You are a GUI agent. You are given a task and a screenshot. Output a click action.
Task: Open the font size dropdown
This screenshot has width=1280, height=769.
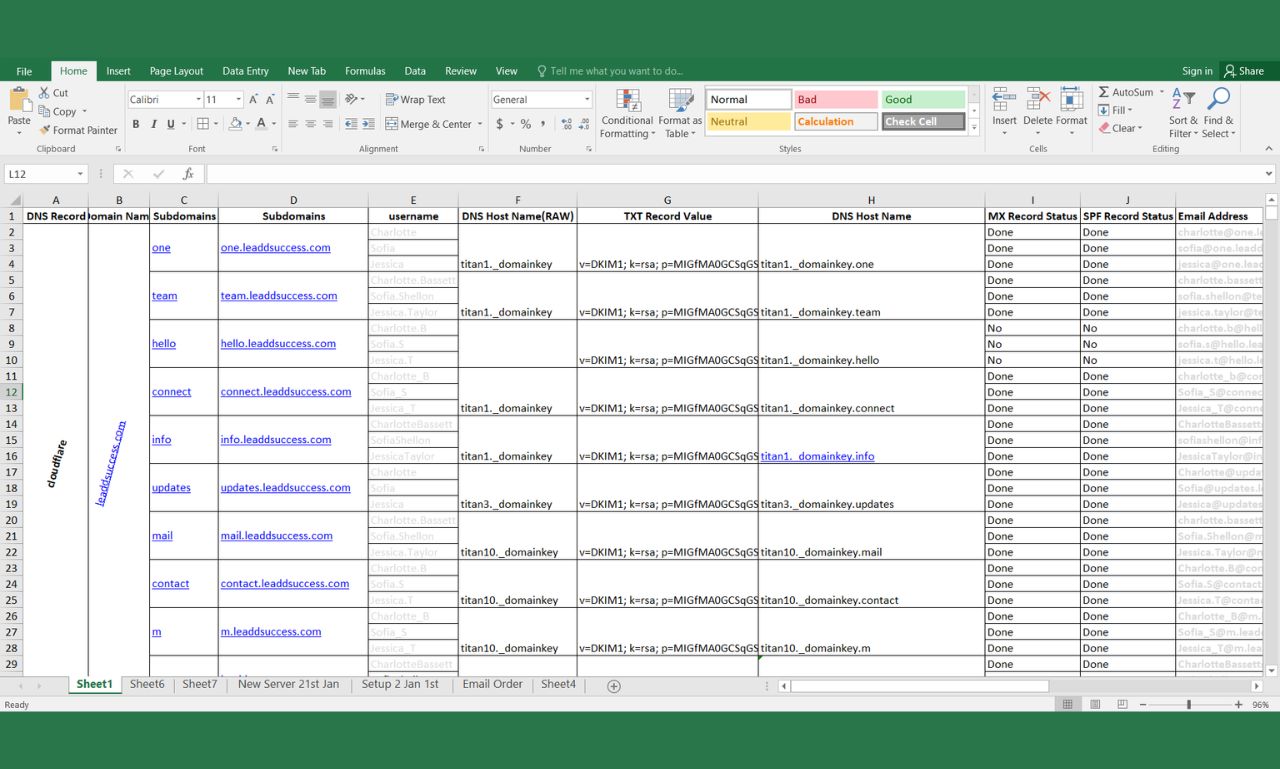point(222,99)
